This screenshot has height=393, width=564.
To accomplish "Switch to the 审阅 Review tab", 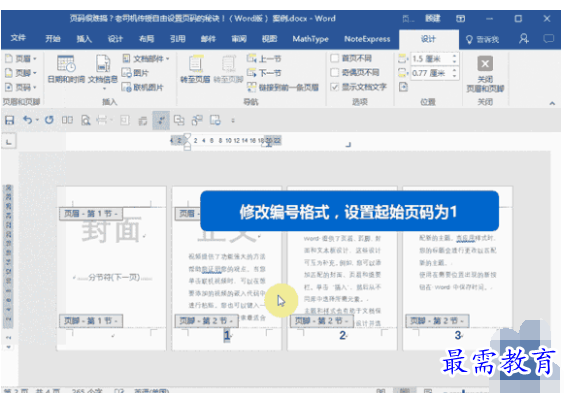I will [239, 39].
